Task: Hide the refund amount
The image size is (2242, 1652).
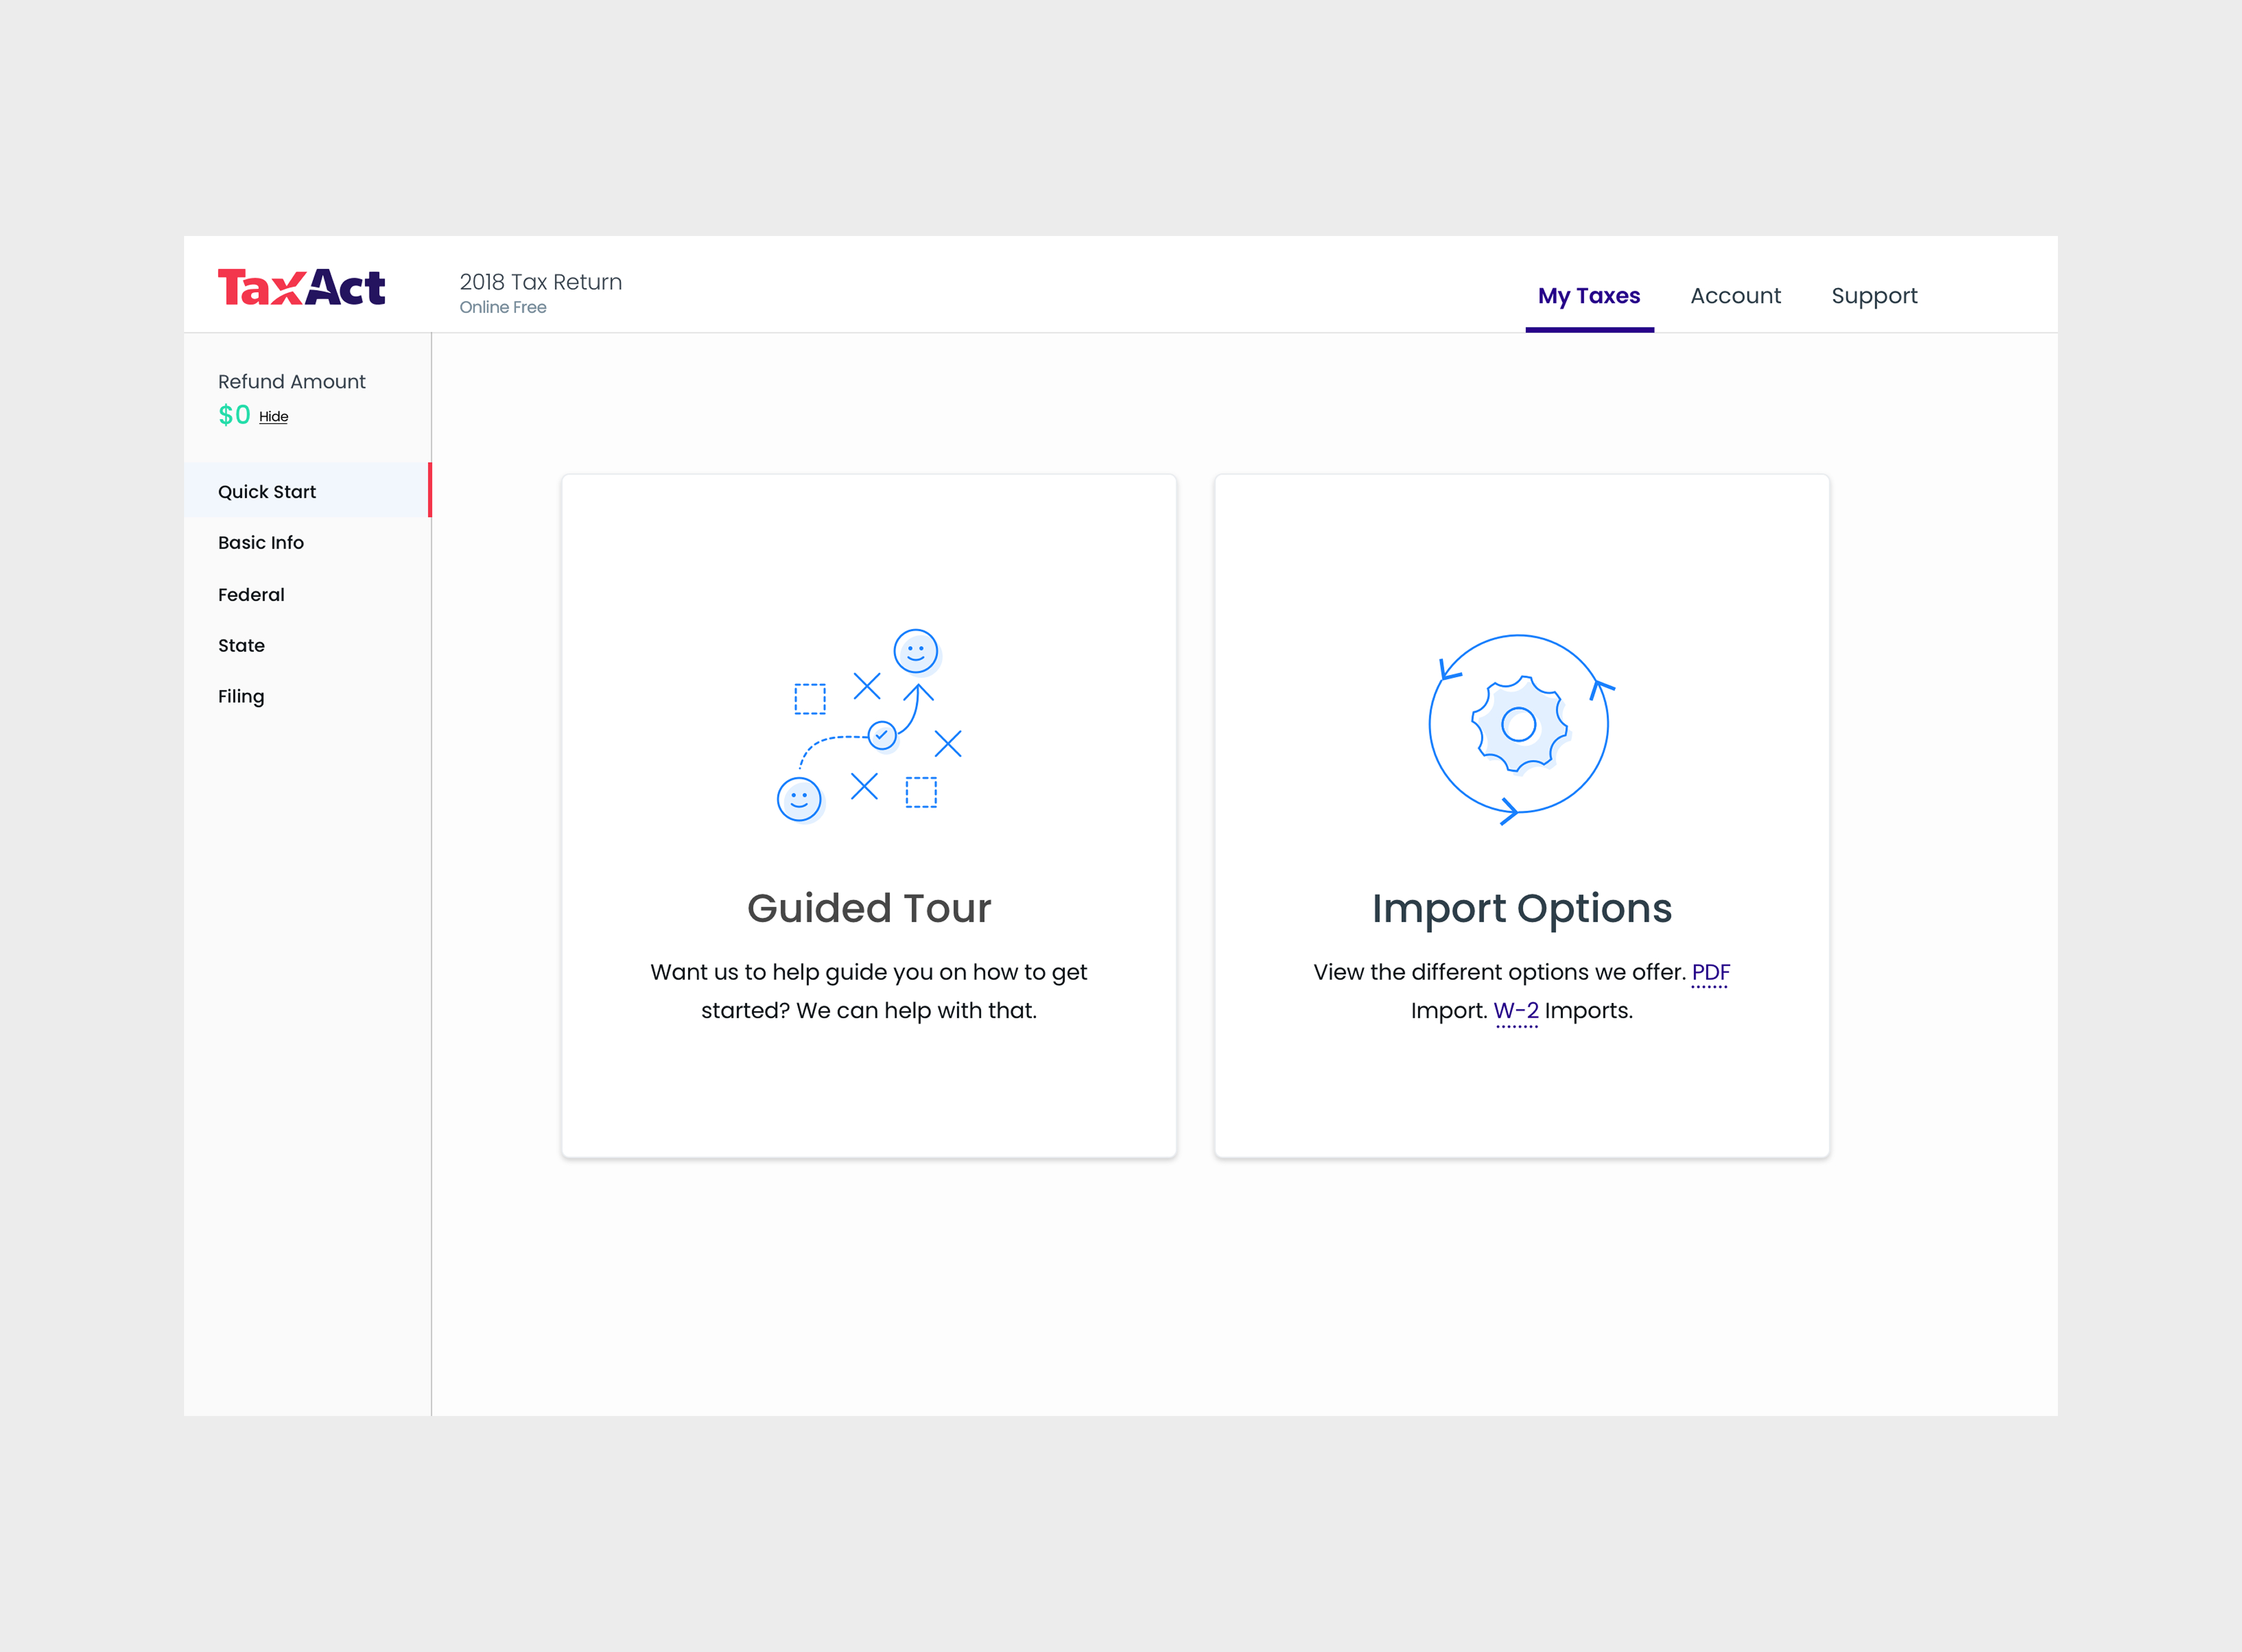Action: 273,417
